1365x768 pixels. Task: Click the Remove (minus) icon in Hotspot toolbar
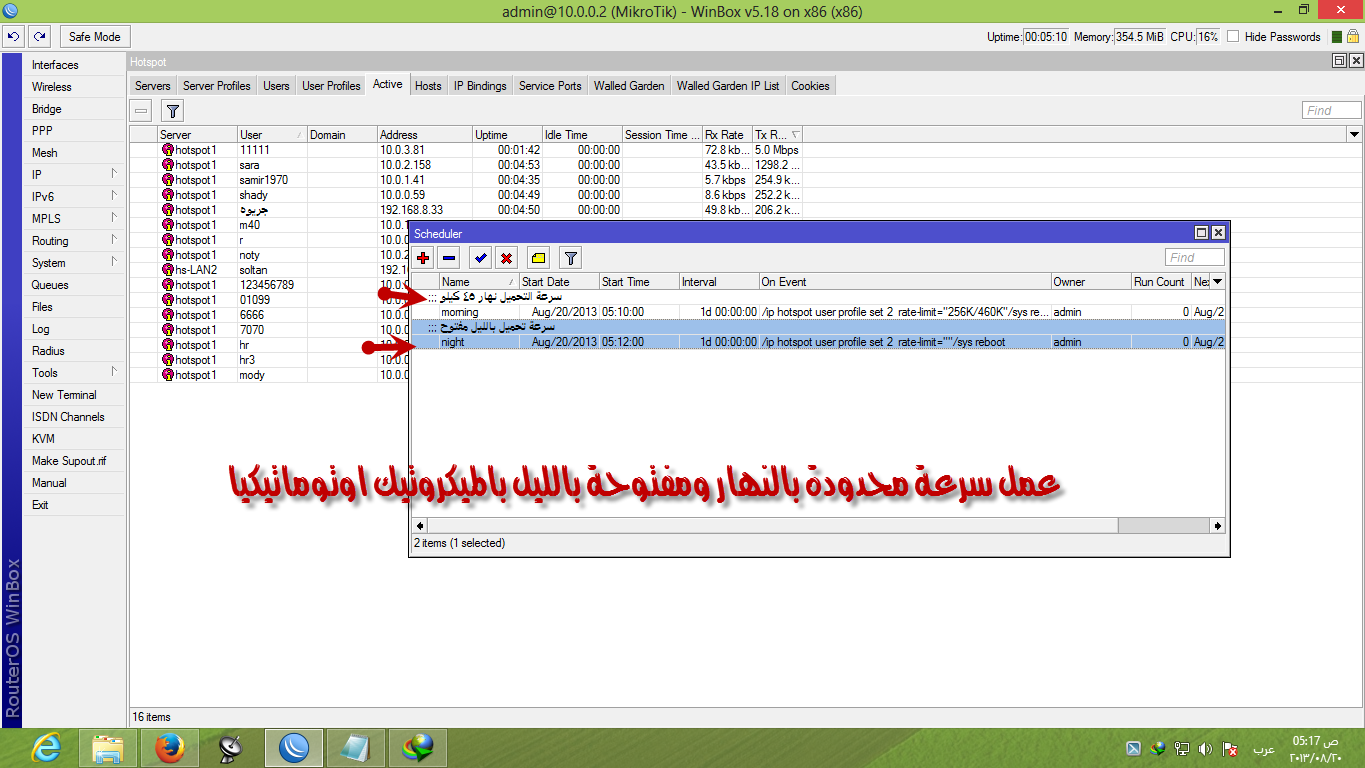point(142,111)
